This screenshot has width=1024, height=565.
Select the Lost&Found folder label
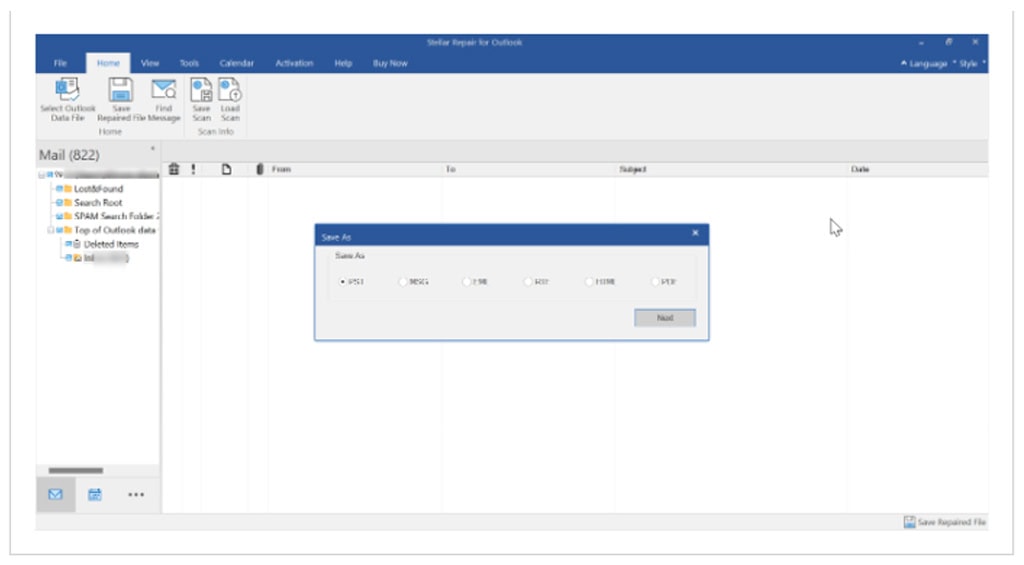coord(98,189)
